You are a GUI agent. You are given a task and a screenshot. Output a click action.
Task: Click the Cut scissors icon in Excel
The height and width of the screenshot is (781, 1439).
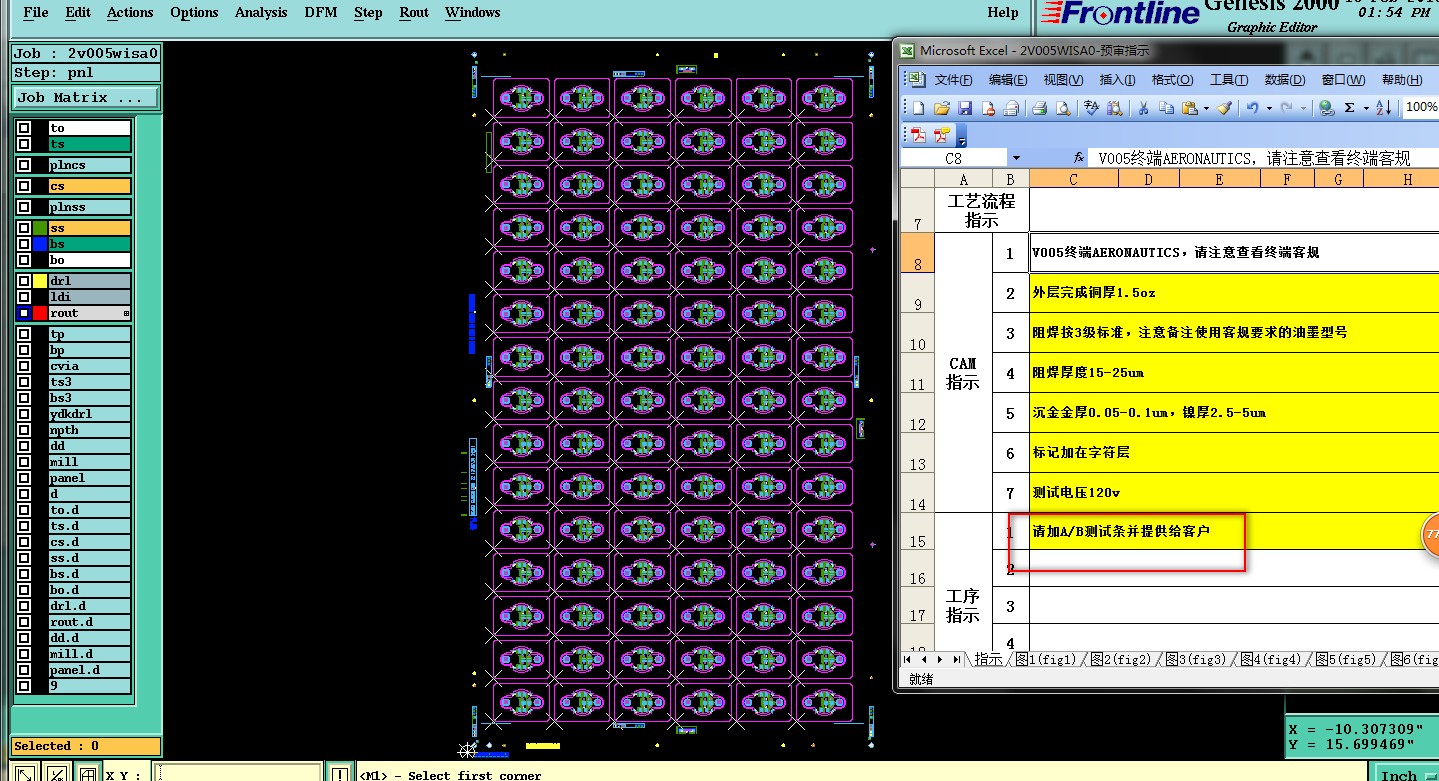click(1143, 108)
